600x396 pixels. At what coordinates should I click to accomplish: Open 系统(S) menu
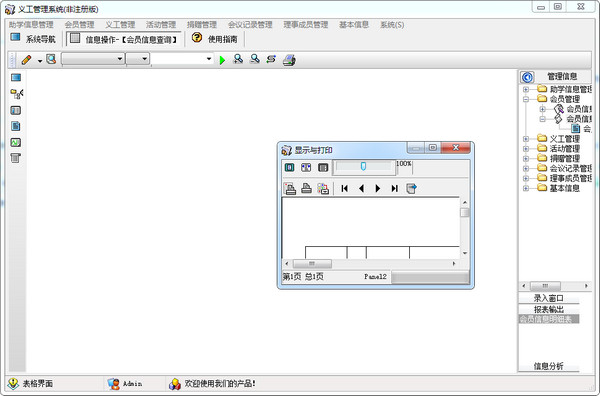392,25
